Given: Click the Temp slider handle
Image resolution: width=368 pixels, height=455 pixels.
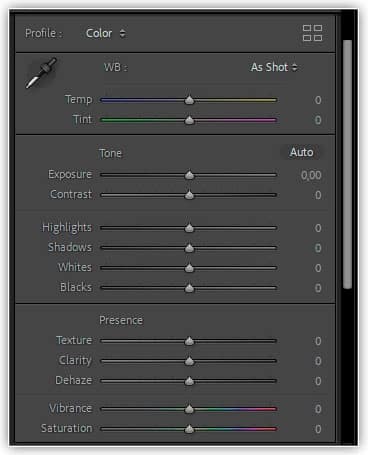Looking at the screenshot, I should [x=189, y=100].
